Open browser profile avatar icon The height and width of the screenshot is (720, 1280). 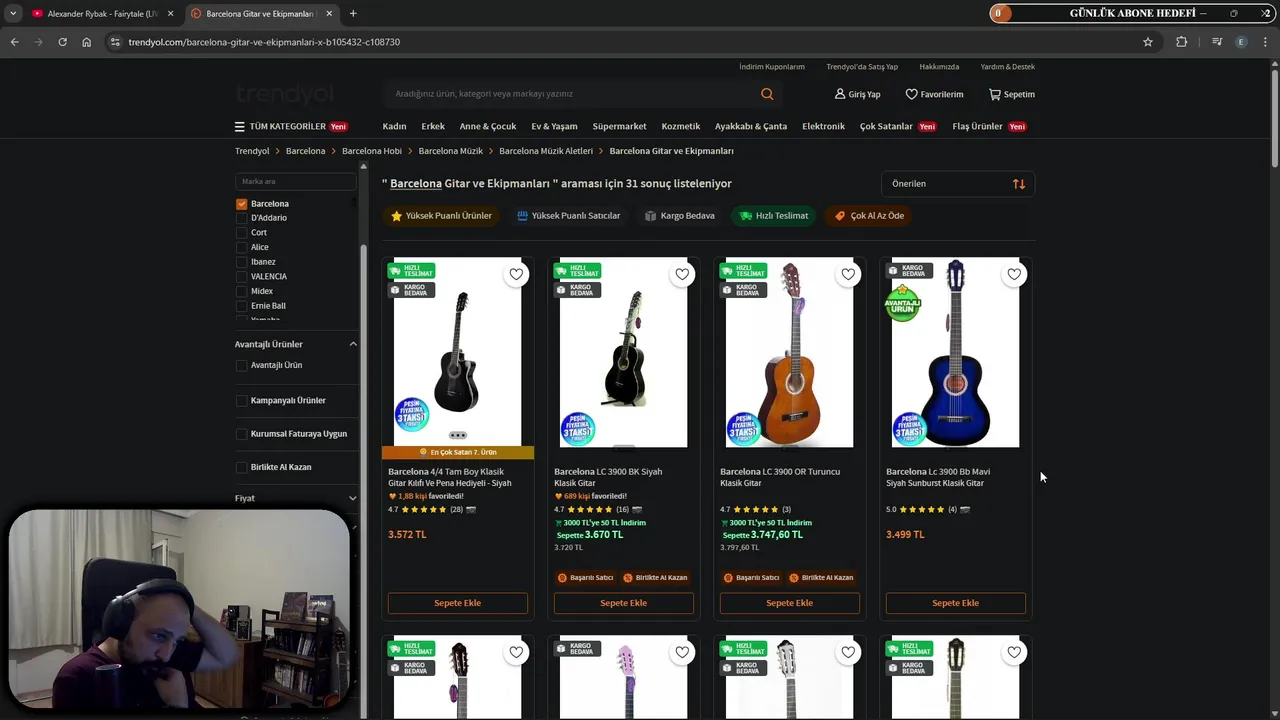(1241, 42)
